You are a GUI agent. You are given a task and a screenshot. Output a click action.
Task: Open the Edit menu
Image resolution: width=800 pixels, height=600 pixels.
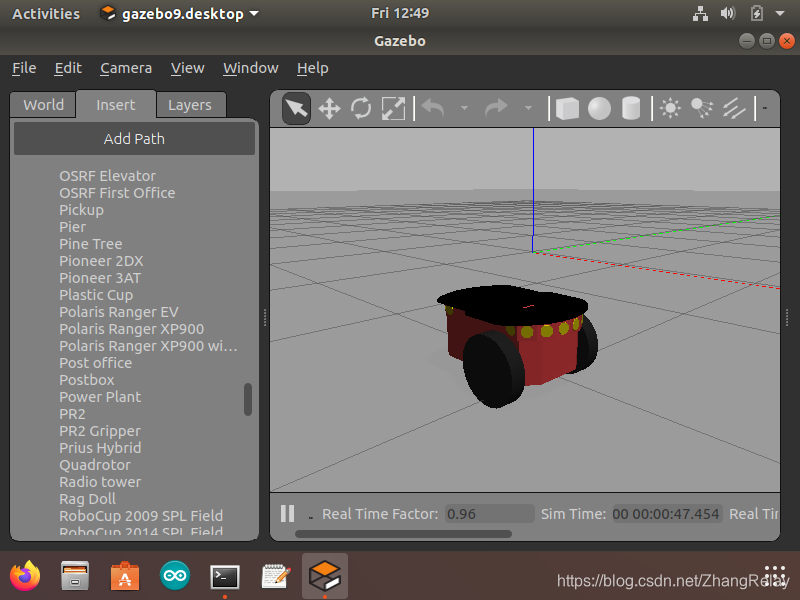tap(68, 68)
